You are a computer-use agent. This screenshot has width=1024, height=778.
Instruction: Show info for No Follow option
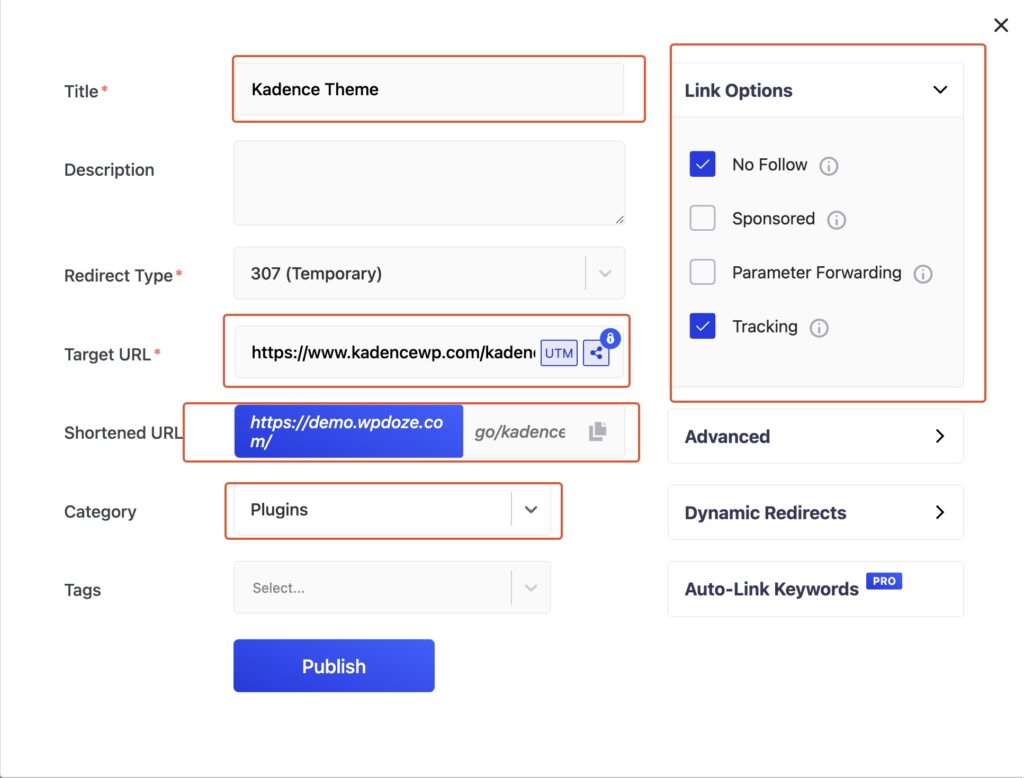[829, 166]
